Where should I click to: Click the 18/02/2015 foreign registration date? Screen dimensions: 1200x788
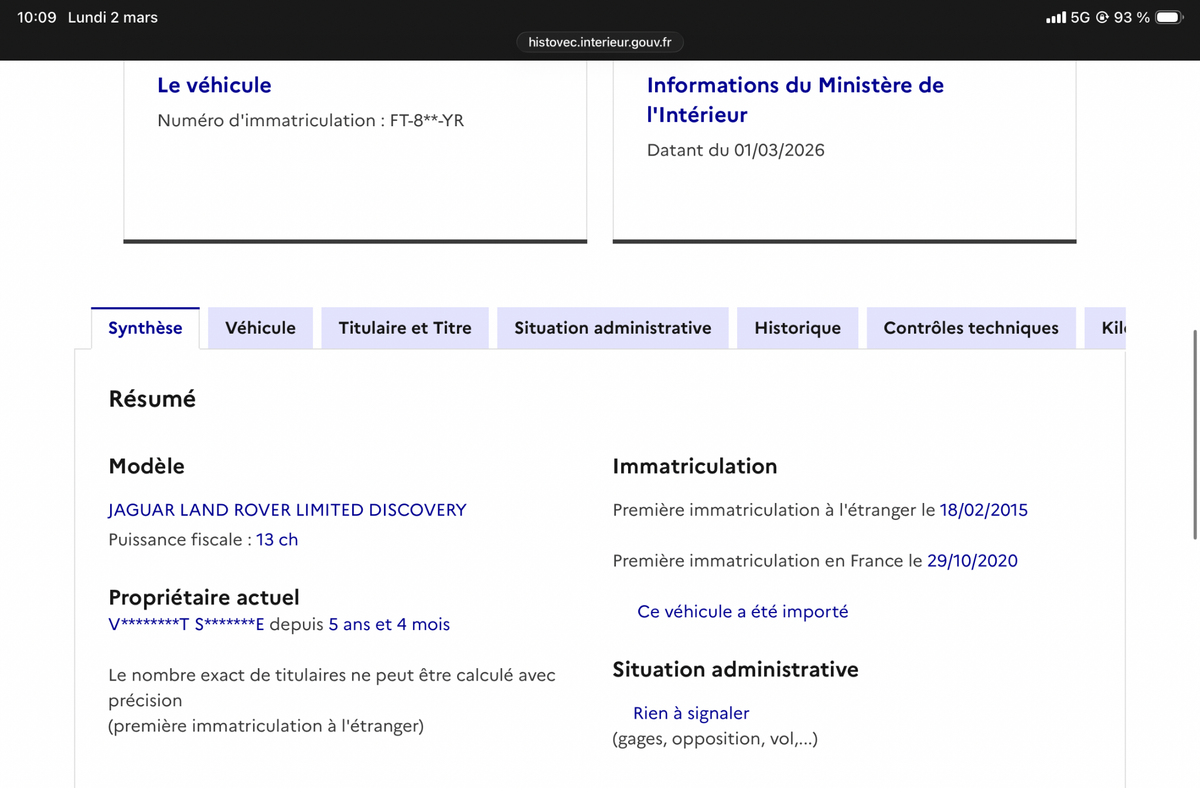pyautogui.click(x=983, y=510)
